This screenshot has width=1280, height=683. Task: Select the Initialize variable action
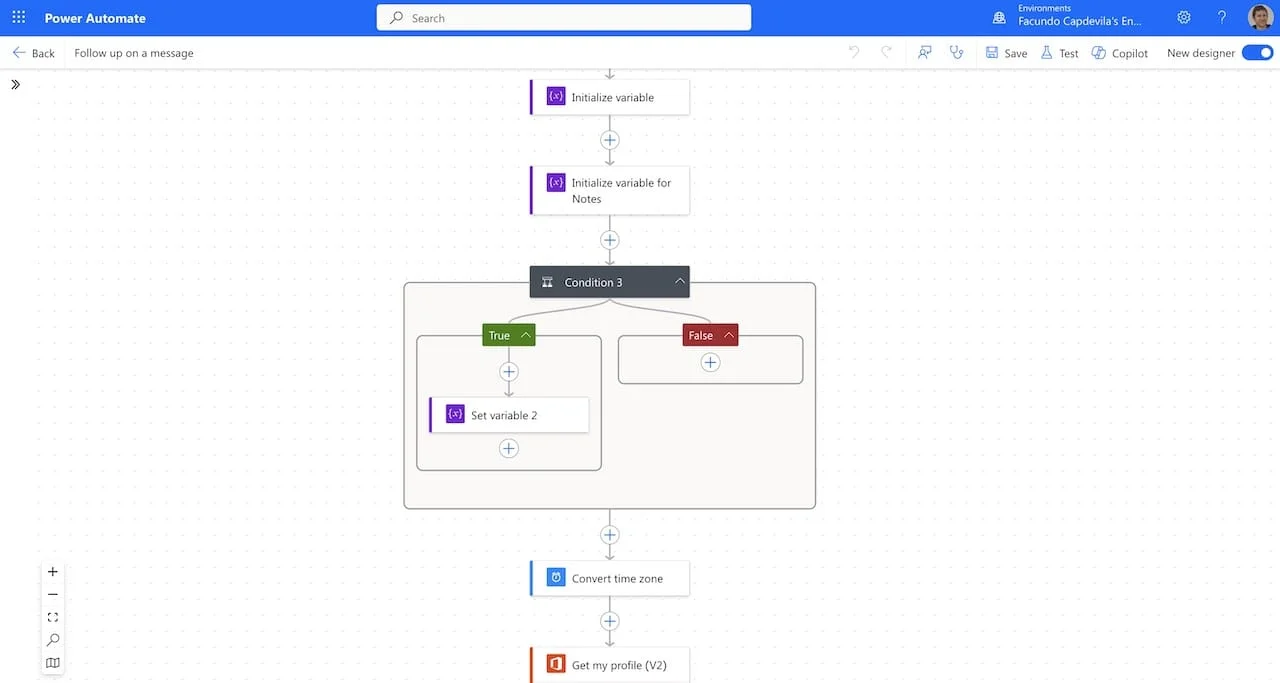(610, 97)
